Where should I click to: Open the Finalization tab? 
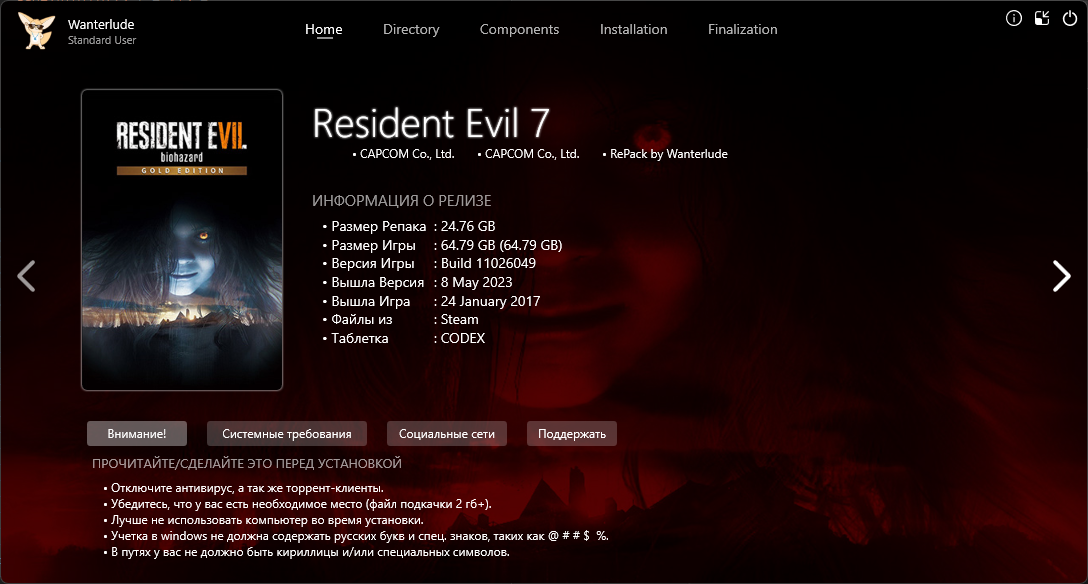click(742, 30)
